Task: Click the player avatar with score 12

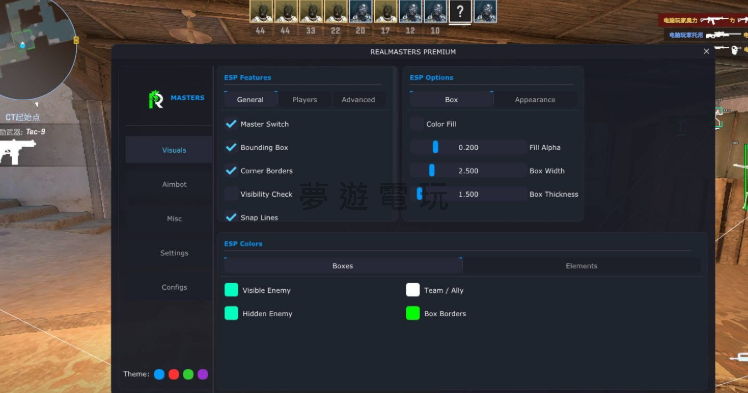Action: (410, 11)
